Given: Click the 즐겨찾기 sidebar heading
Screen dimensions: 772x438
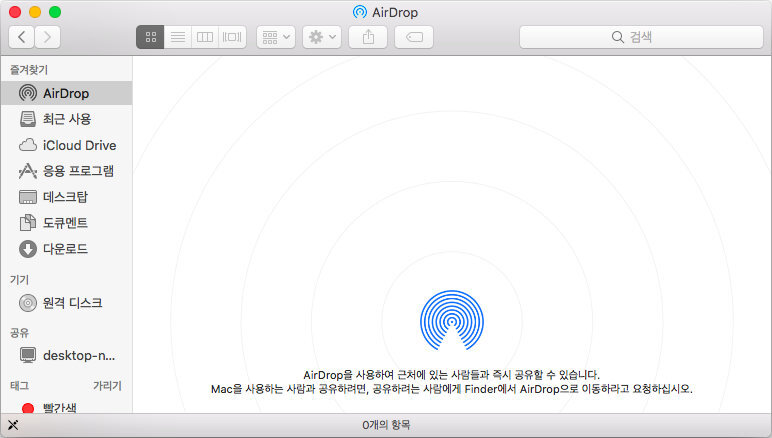Looking at the screenshot, I should pyautogui.click(x=29, y=70).
